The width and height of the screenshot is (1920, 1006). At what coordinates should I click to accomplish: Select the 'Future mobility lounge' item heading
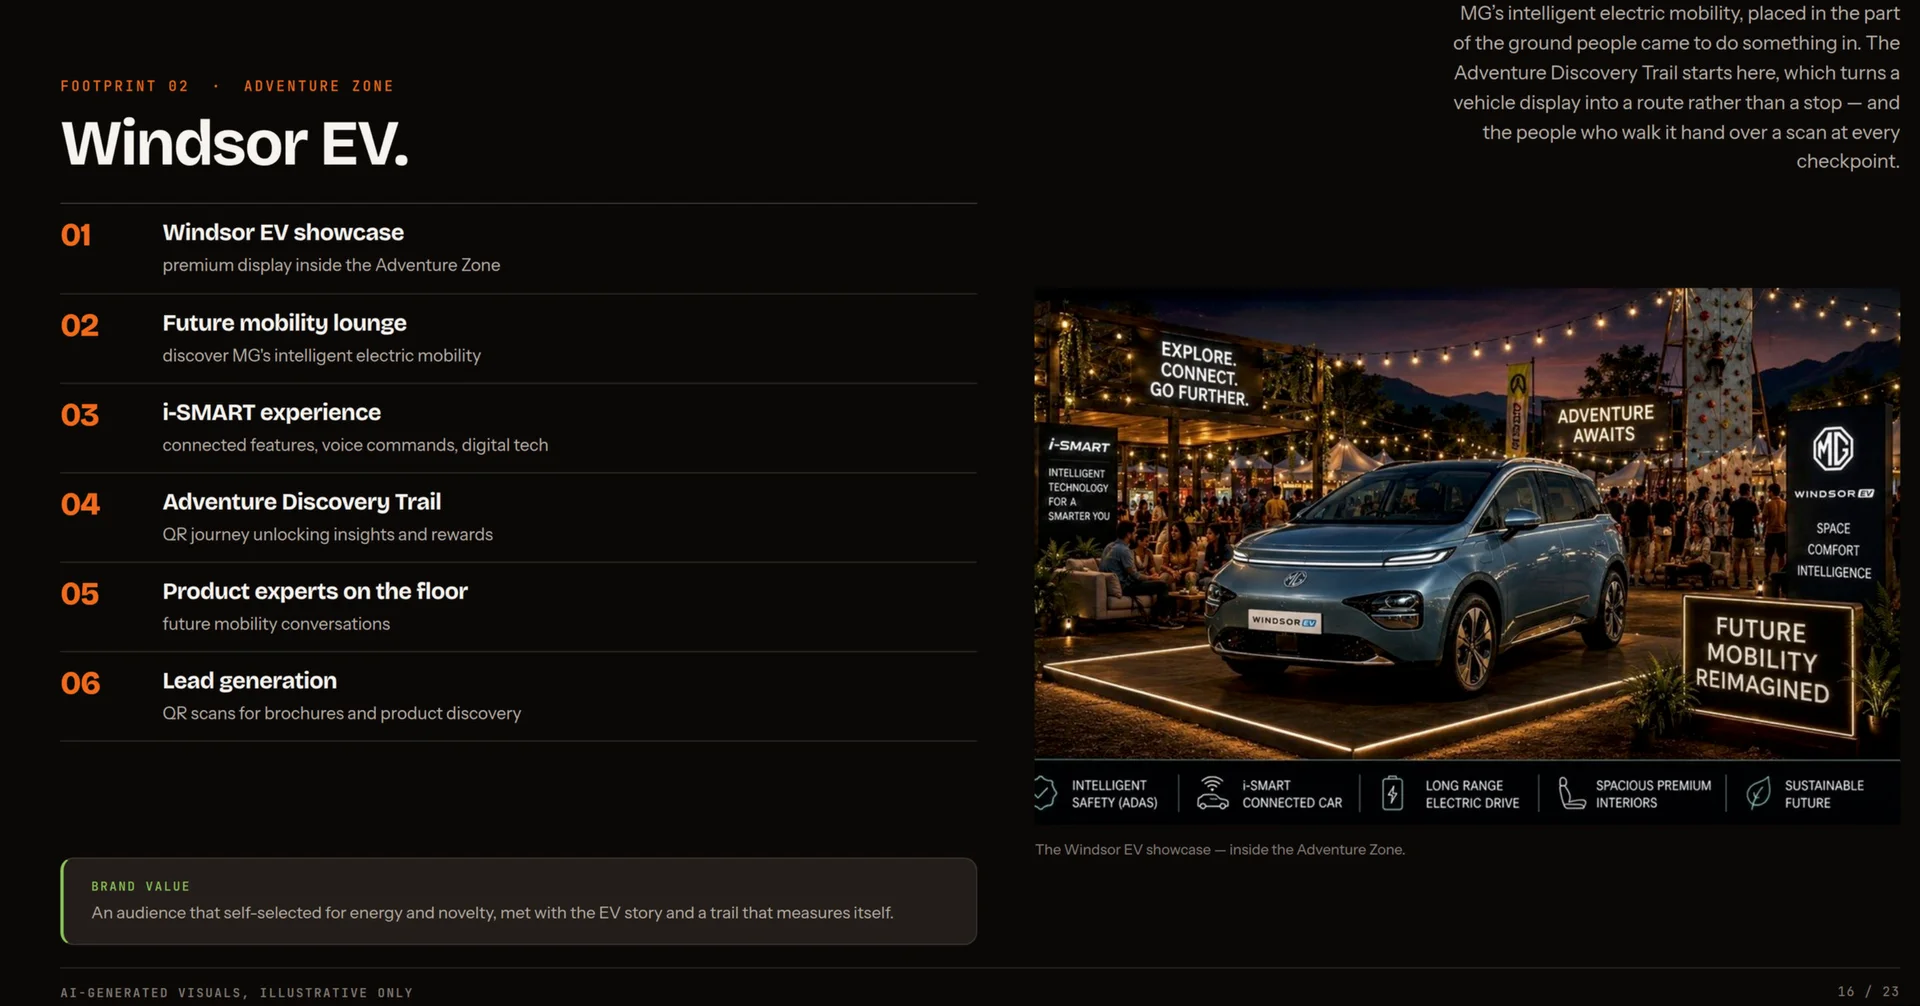coord(285,323)
